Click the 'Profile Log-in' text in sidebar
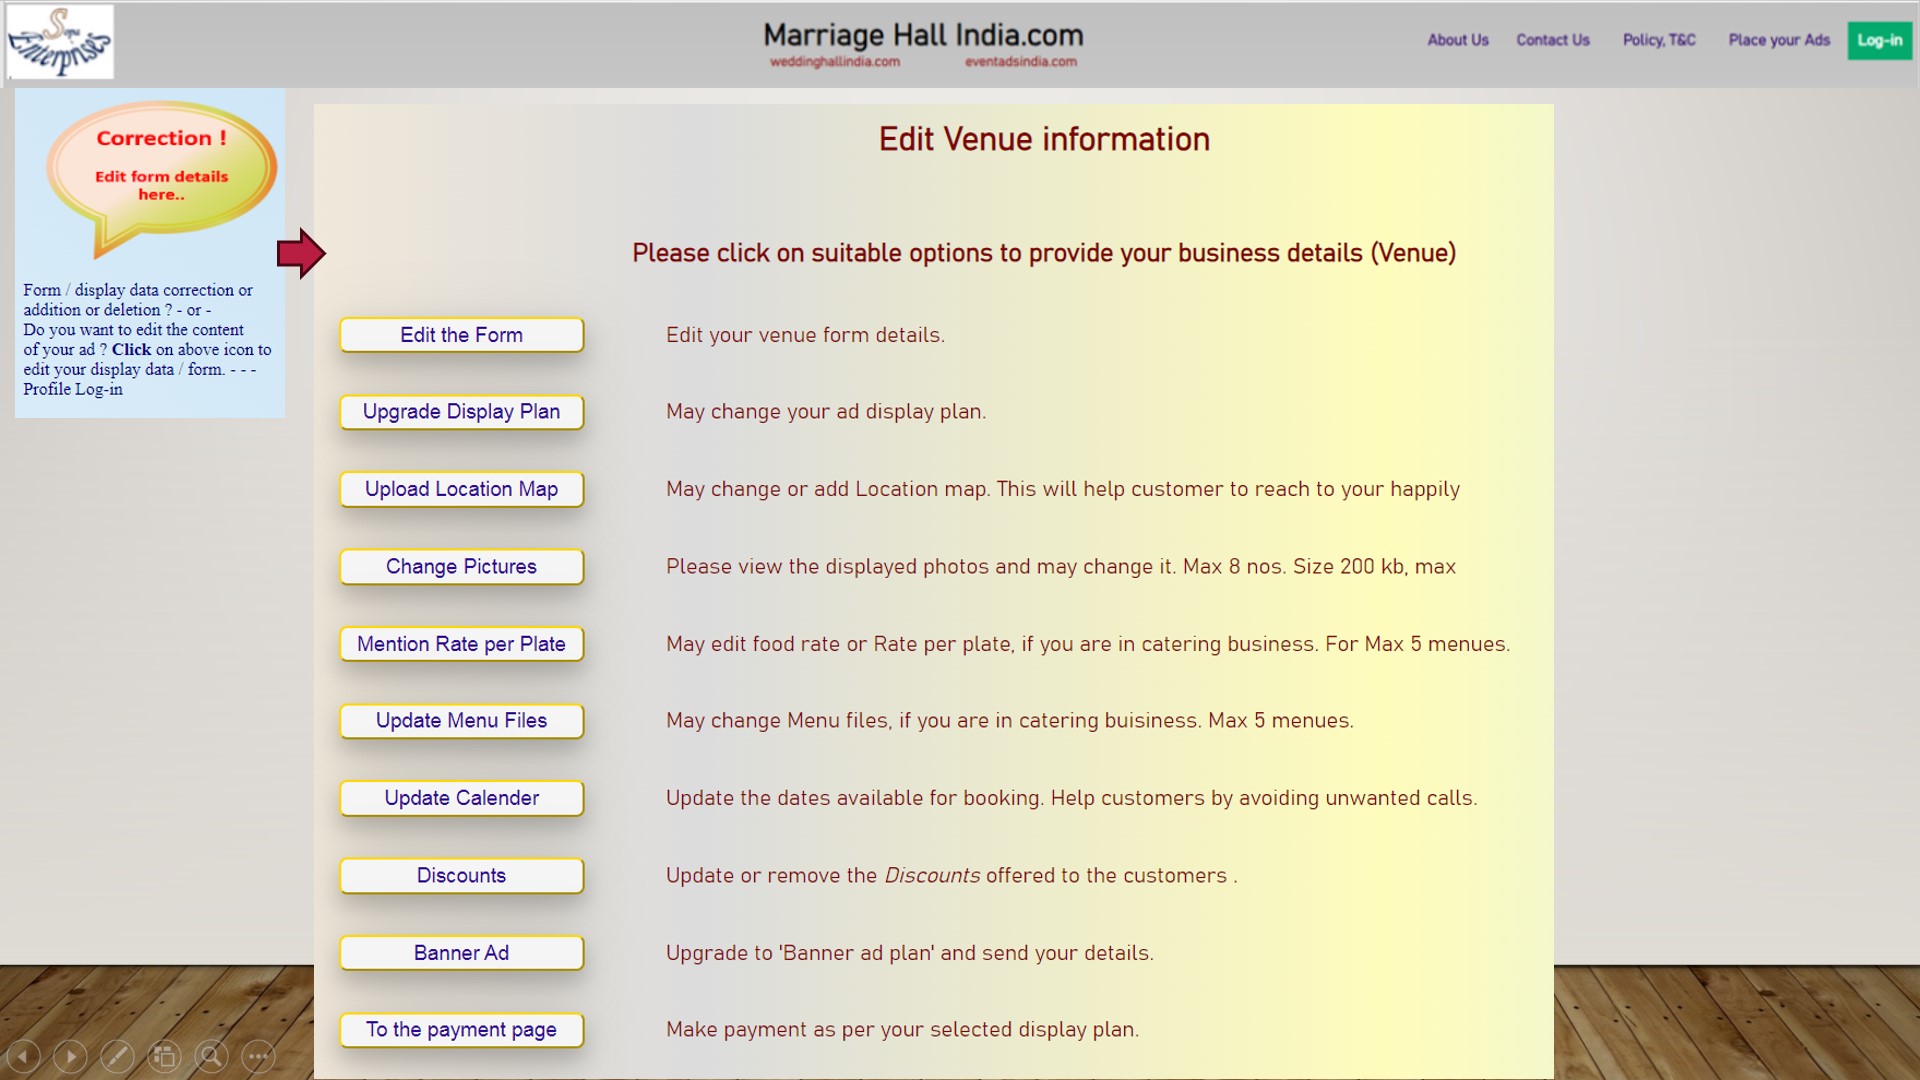This screenshot has height=1080, width=1920. pos(73,389)
